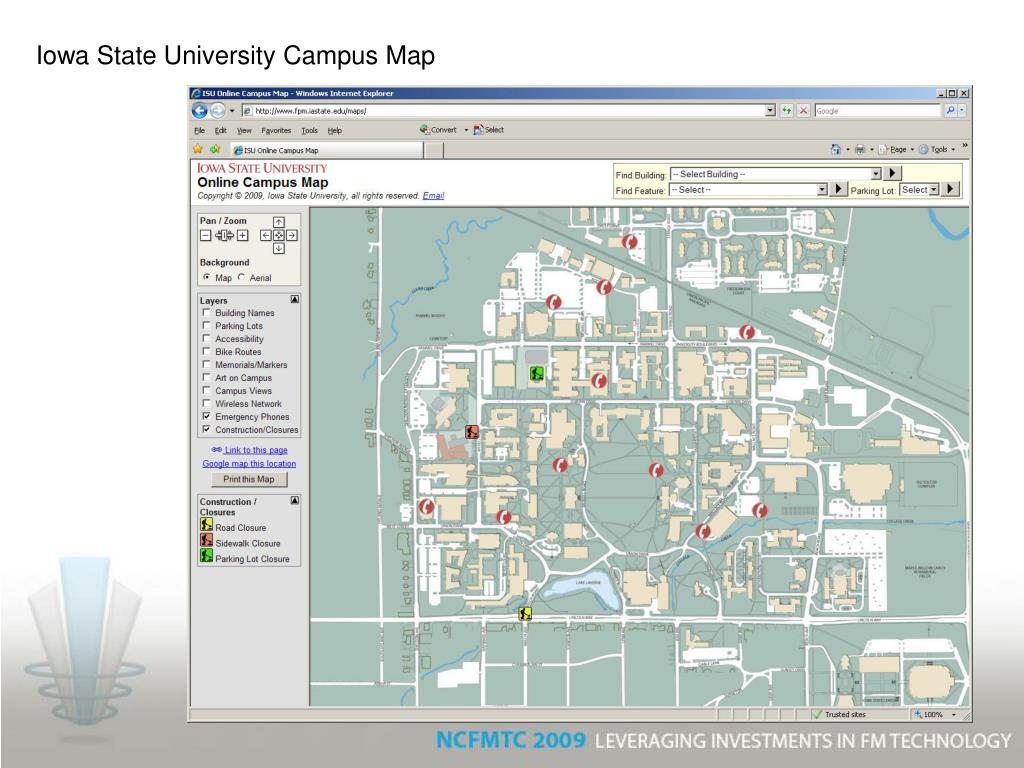Open the Help menu

pyautogui.click(x=334, y=131)
